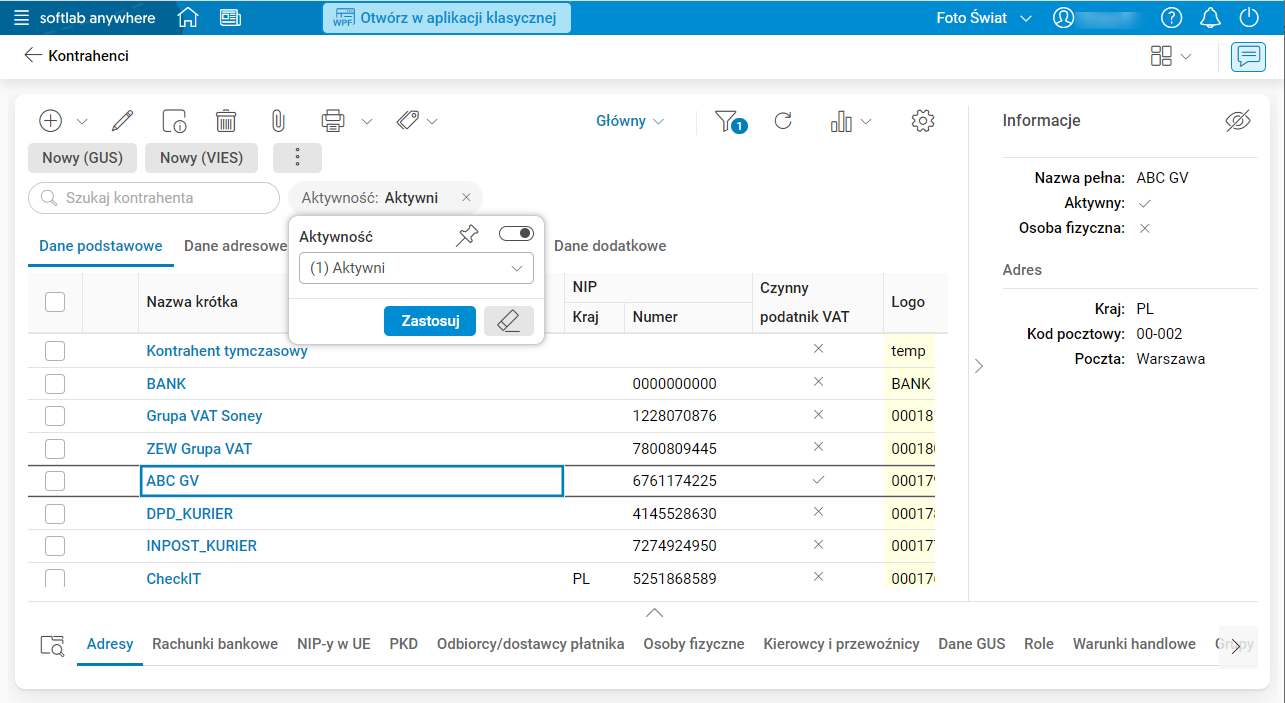
Task: Click the eraser clear filter button
Action: click(508, 321)
